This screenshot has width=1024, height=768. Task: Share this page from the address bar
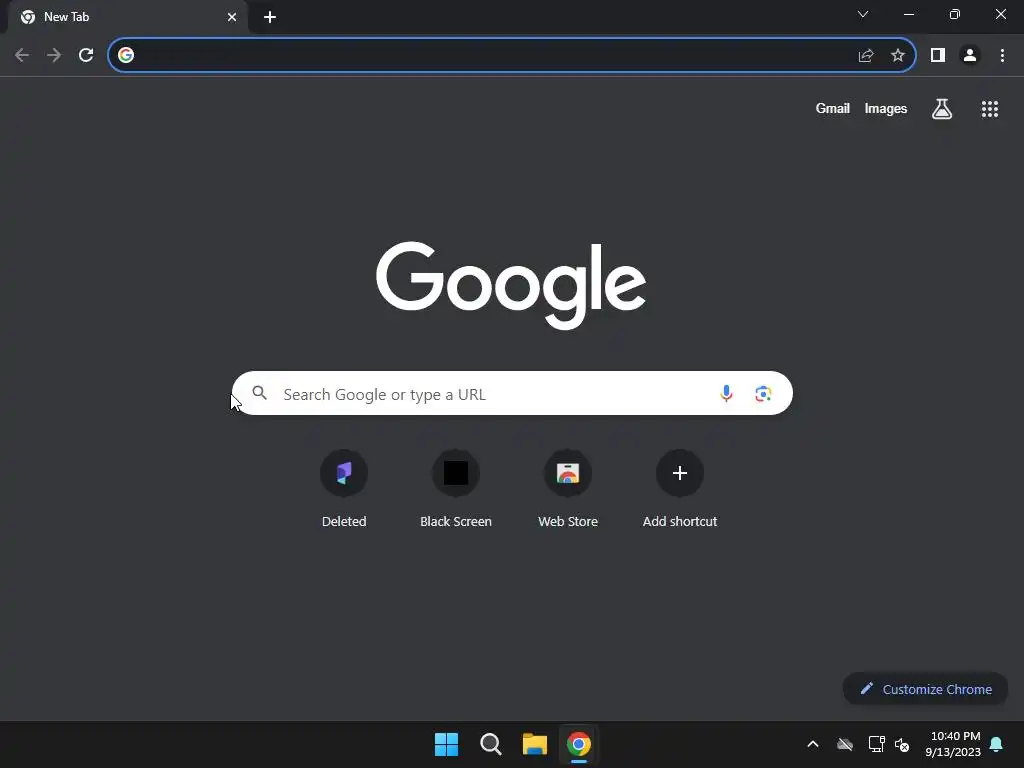866,56
